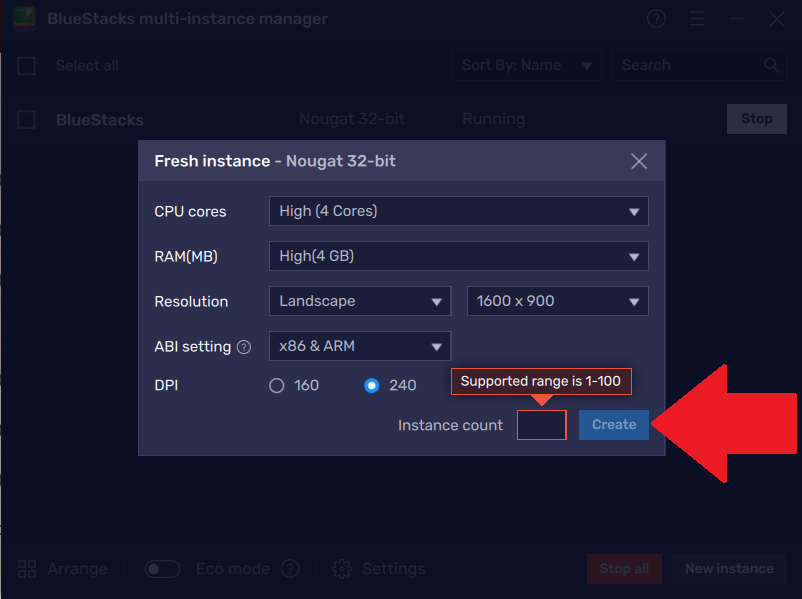802x599 pixels.
Task: Open the hamburger menu in the title bar
Action: [697, 19]
